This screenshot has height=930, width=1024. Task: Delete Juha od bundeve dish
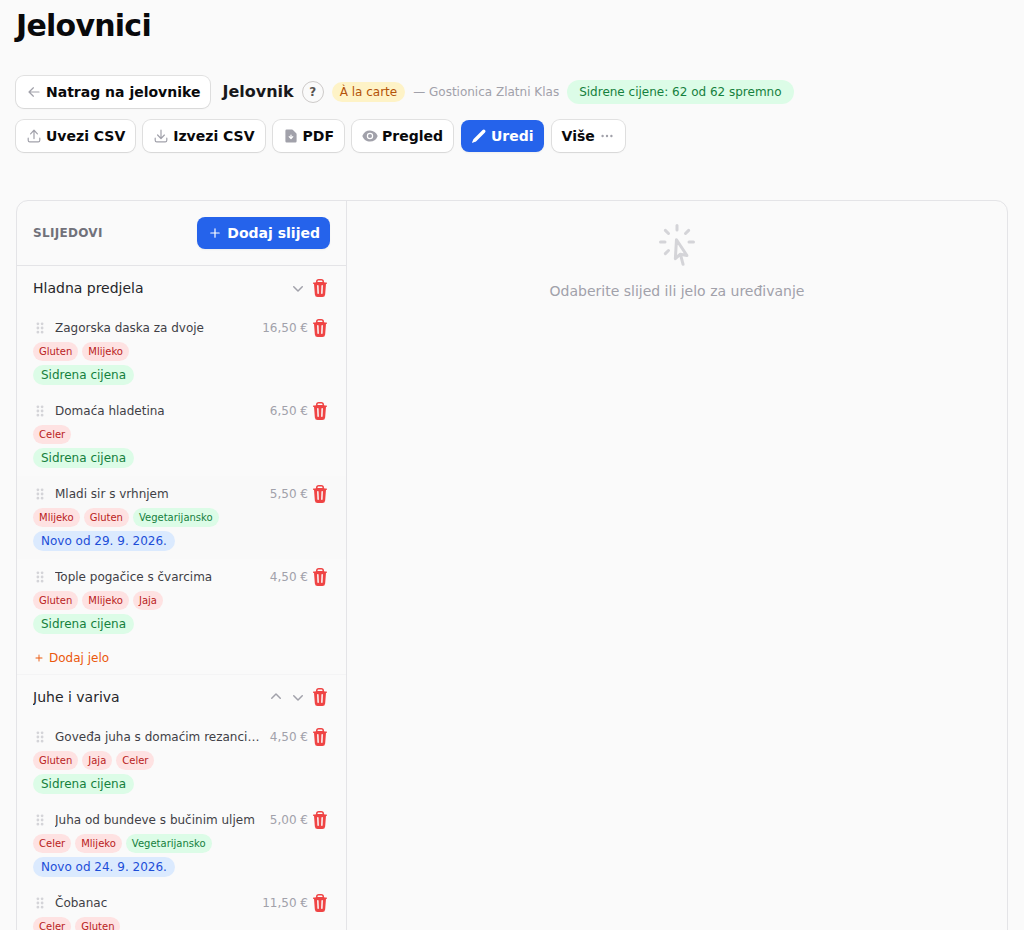click(x=320, y=820)
